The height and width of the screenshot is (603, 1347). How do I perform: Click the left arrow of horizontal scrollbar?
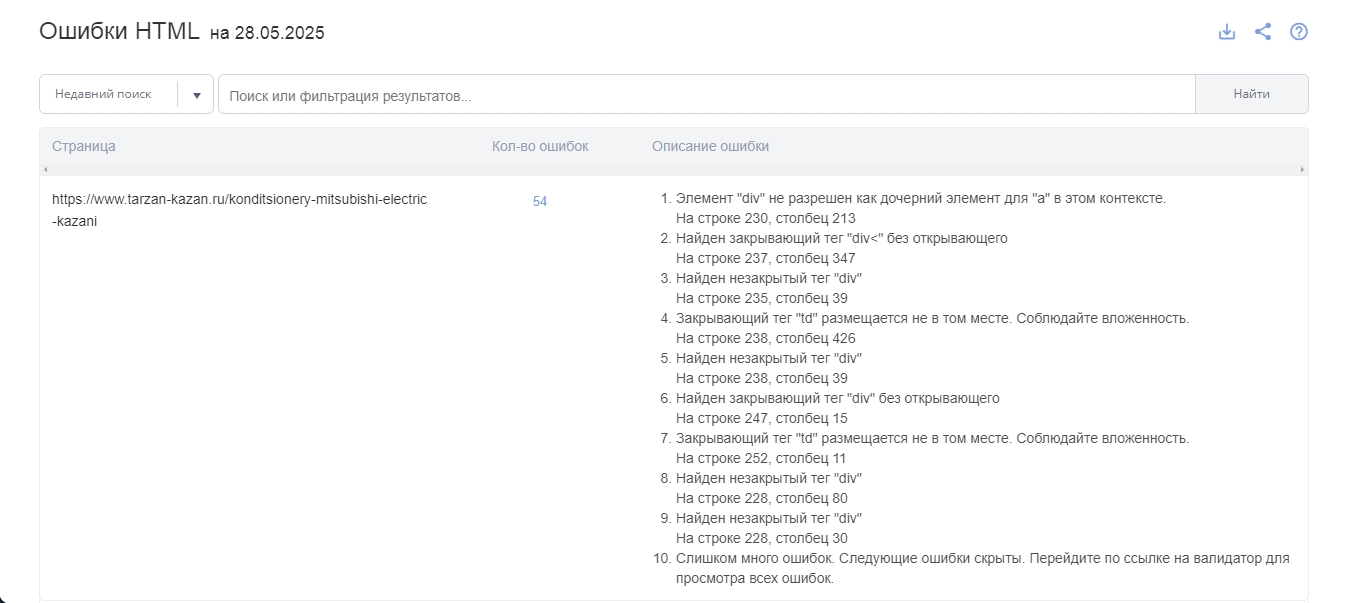tap(45, 170)
